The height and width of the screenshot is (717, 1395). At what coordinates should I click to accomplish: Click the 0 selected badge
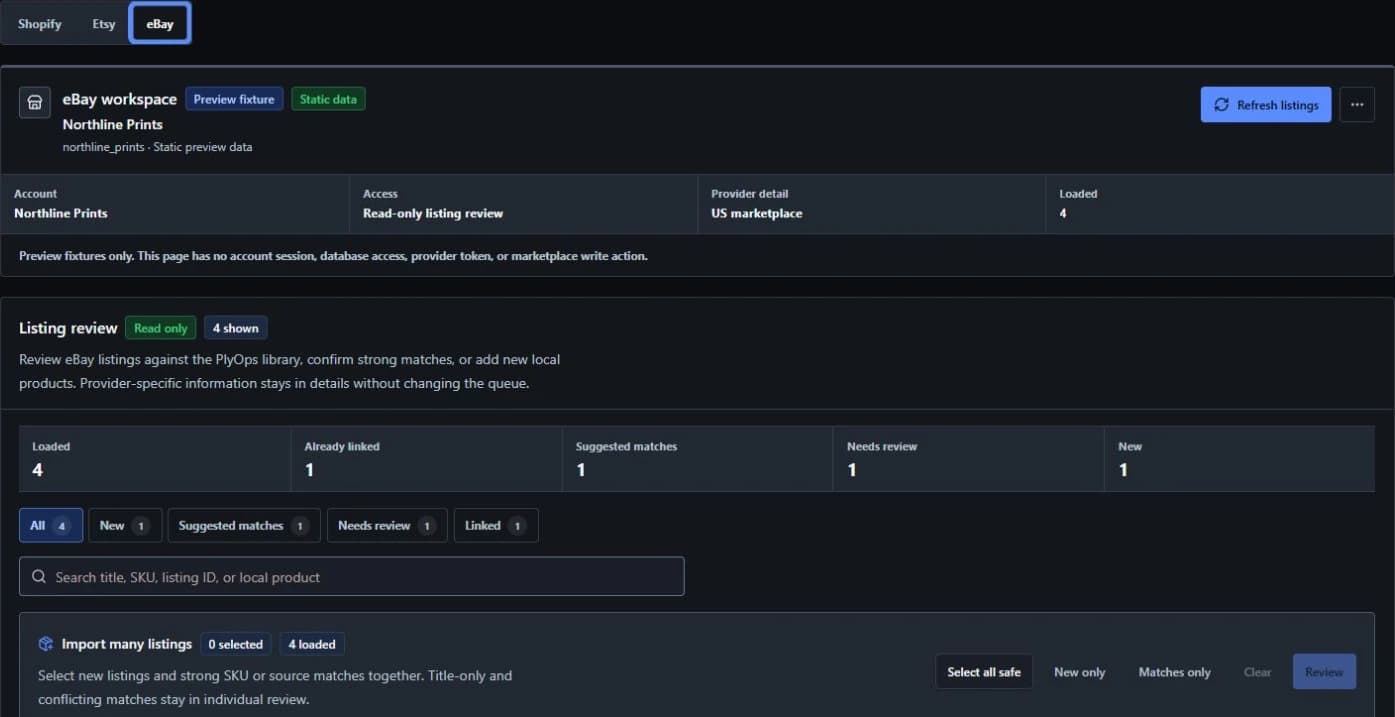(x=236, y=644)
